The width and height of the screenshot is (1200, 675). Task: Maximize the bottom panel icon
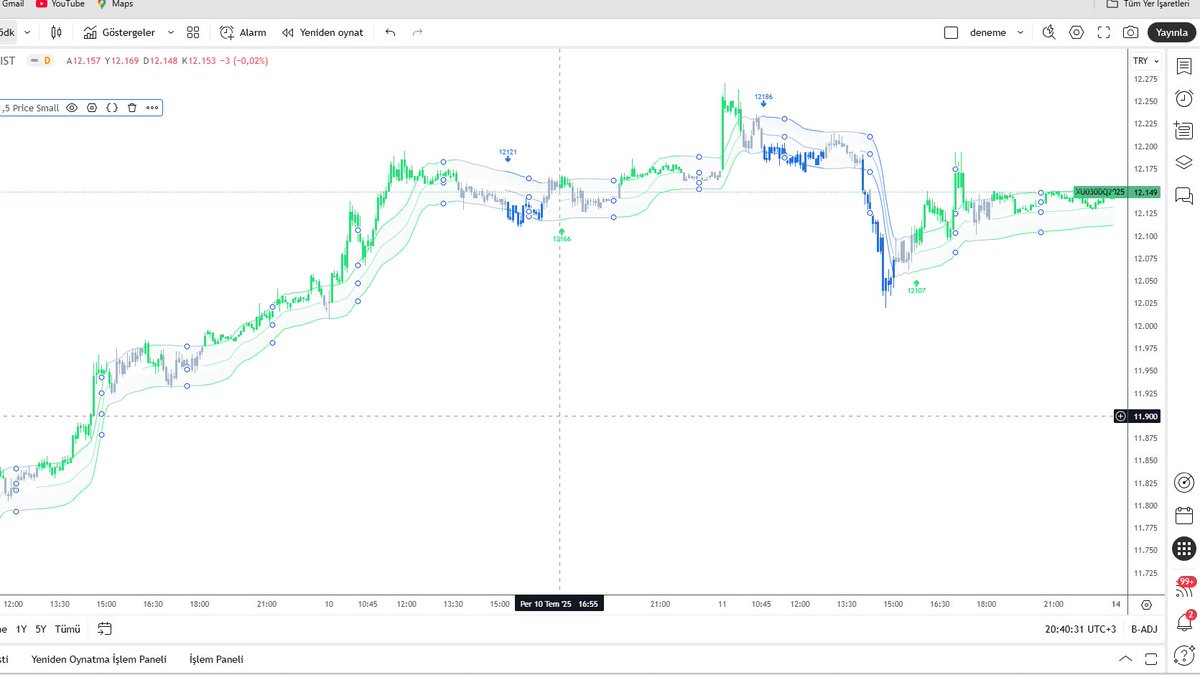[1153, 660]
